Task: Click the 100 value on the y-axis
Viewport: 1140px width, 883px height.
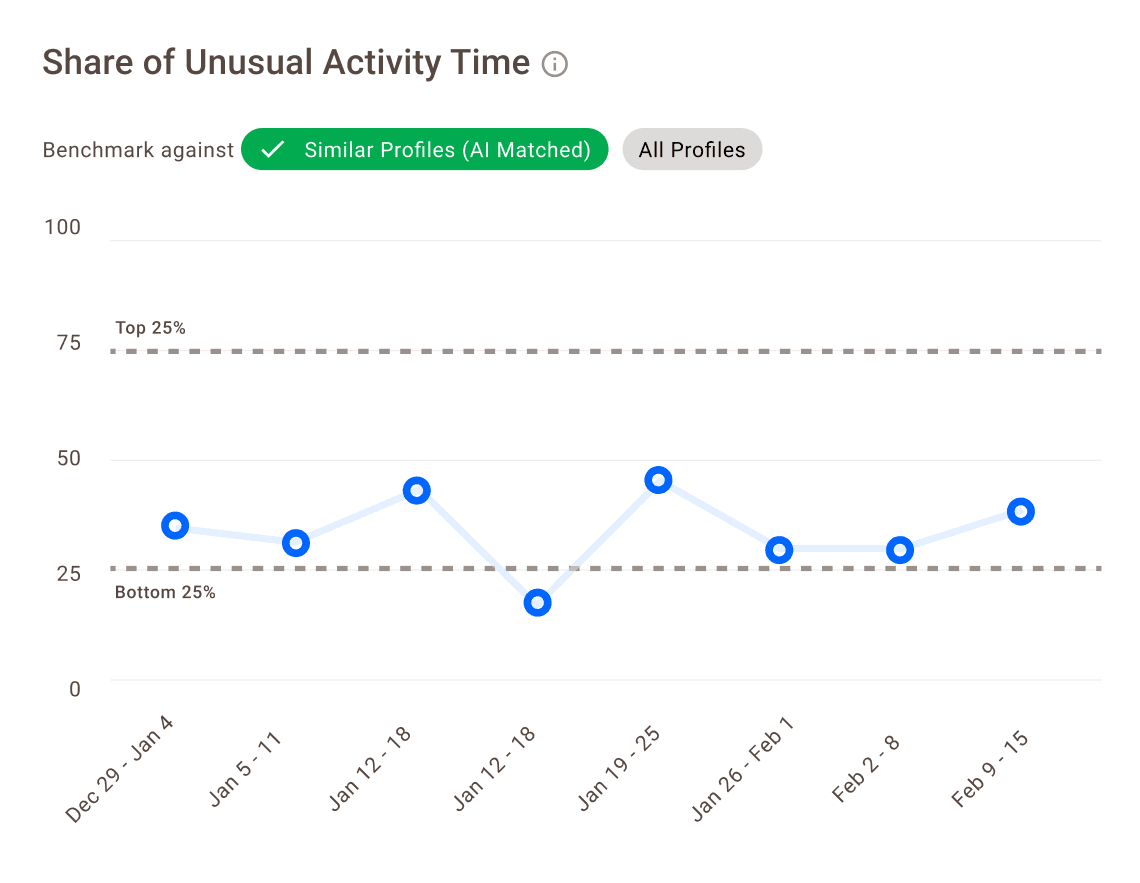Action: [x=62, y=228]
